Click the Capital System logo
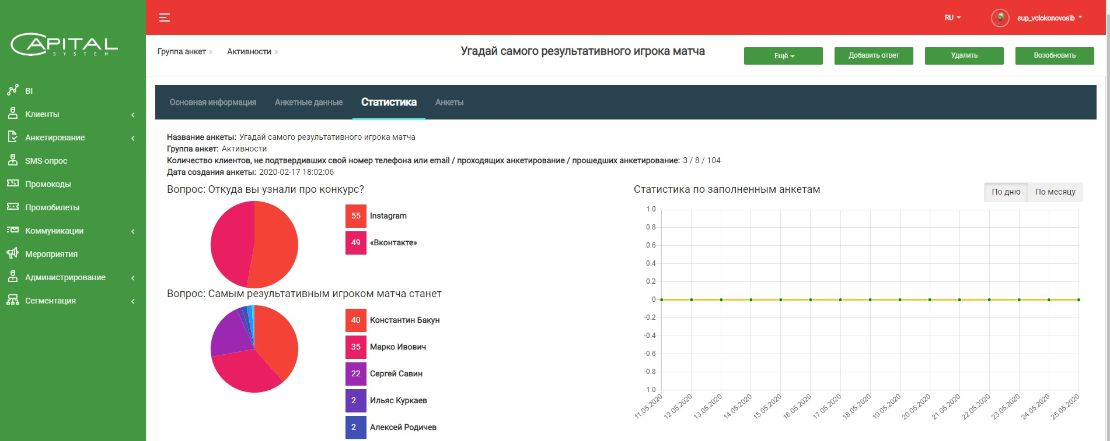Image resolution: width=1110 pixels, height=441 pixels. (64, 45)
